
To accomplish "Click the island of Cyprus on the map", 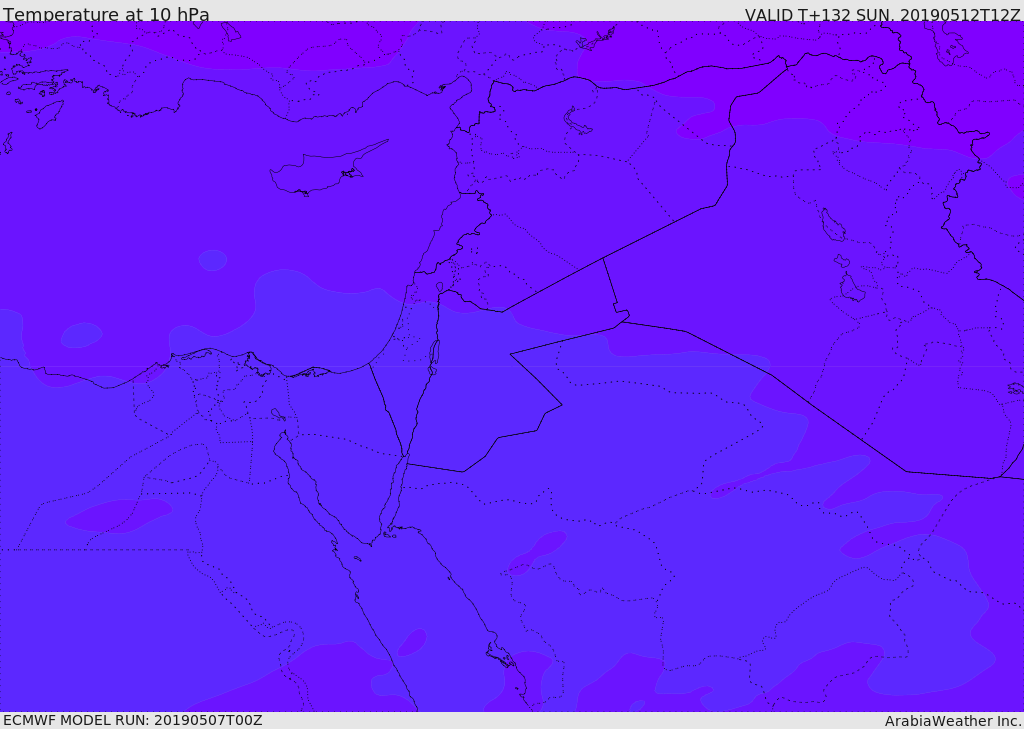I will pyautogui.click(x=327, y=170).
